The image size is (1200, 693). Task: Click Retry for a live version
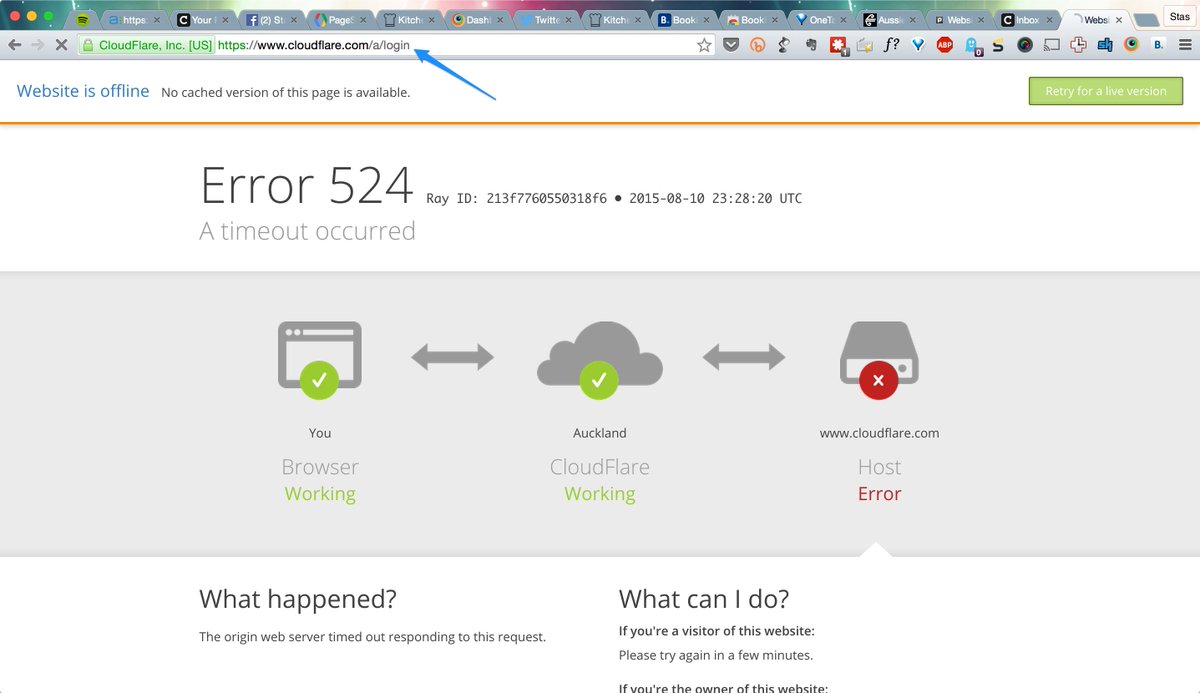(1106, 91)
